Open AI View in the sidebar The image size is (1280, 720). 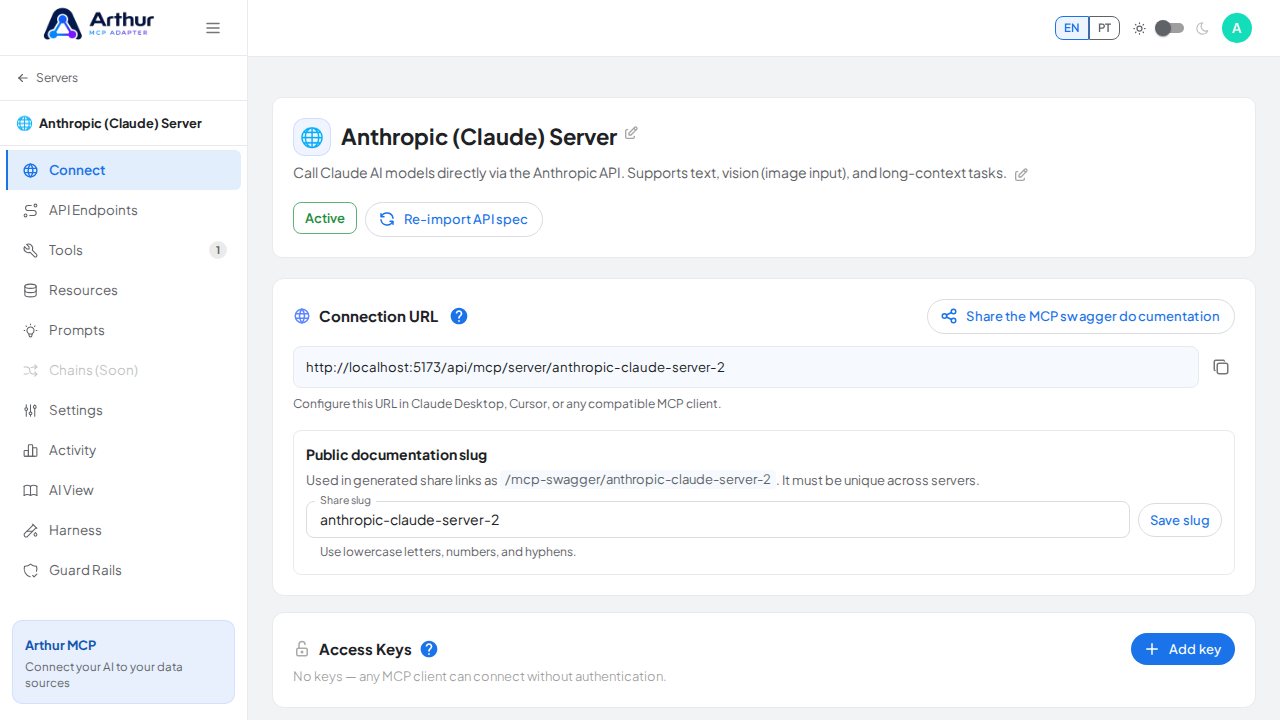coord(123,490)
